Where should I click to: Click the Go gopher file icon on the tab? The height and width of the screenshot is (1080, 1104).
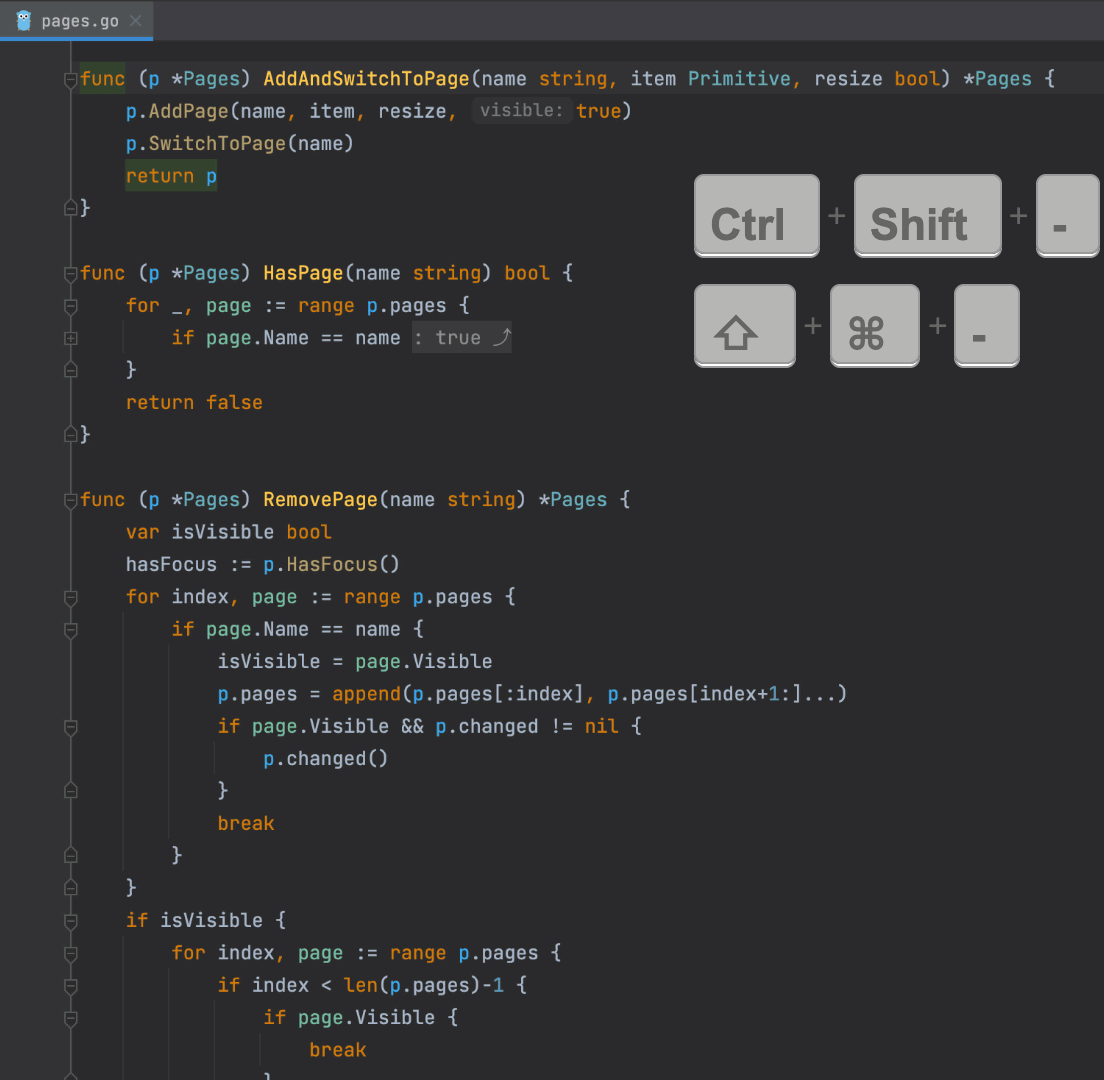[24, 21]
